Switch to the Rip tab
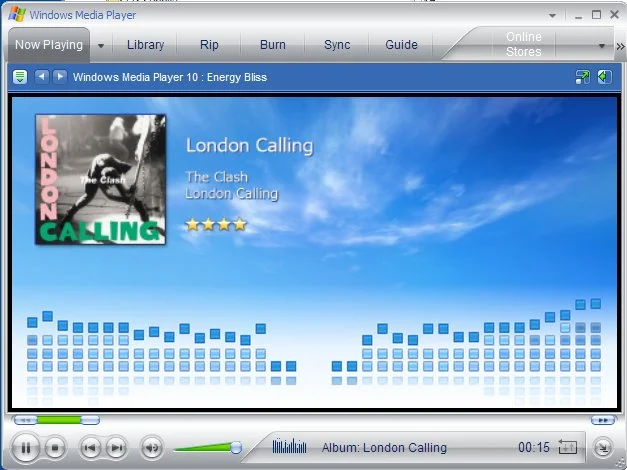The width and height of the screenshot is (627, 470). click(x=209, y=44)
